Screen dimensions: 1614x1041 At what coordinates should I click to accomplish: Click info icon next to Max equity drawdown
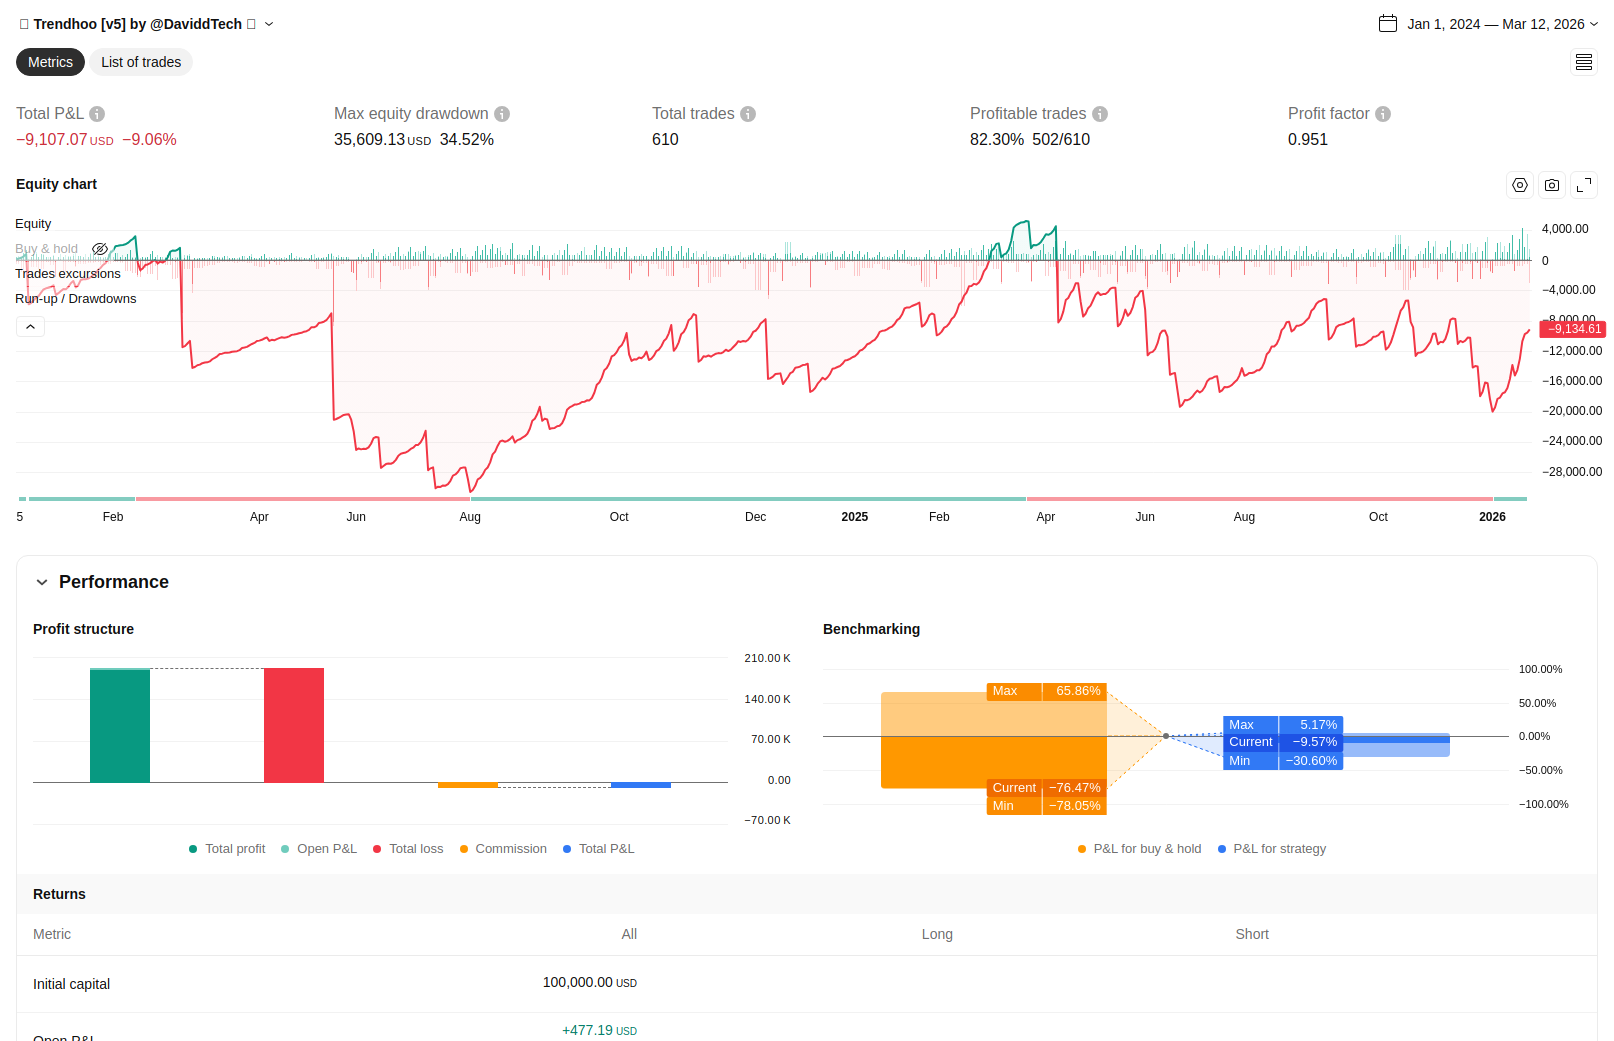tap(502, 114)
